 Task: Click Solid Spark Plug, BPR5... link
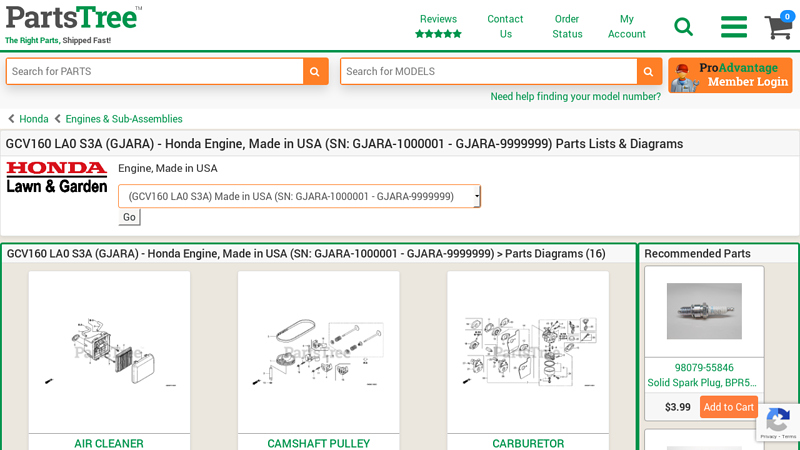[702, 383]
